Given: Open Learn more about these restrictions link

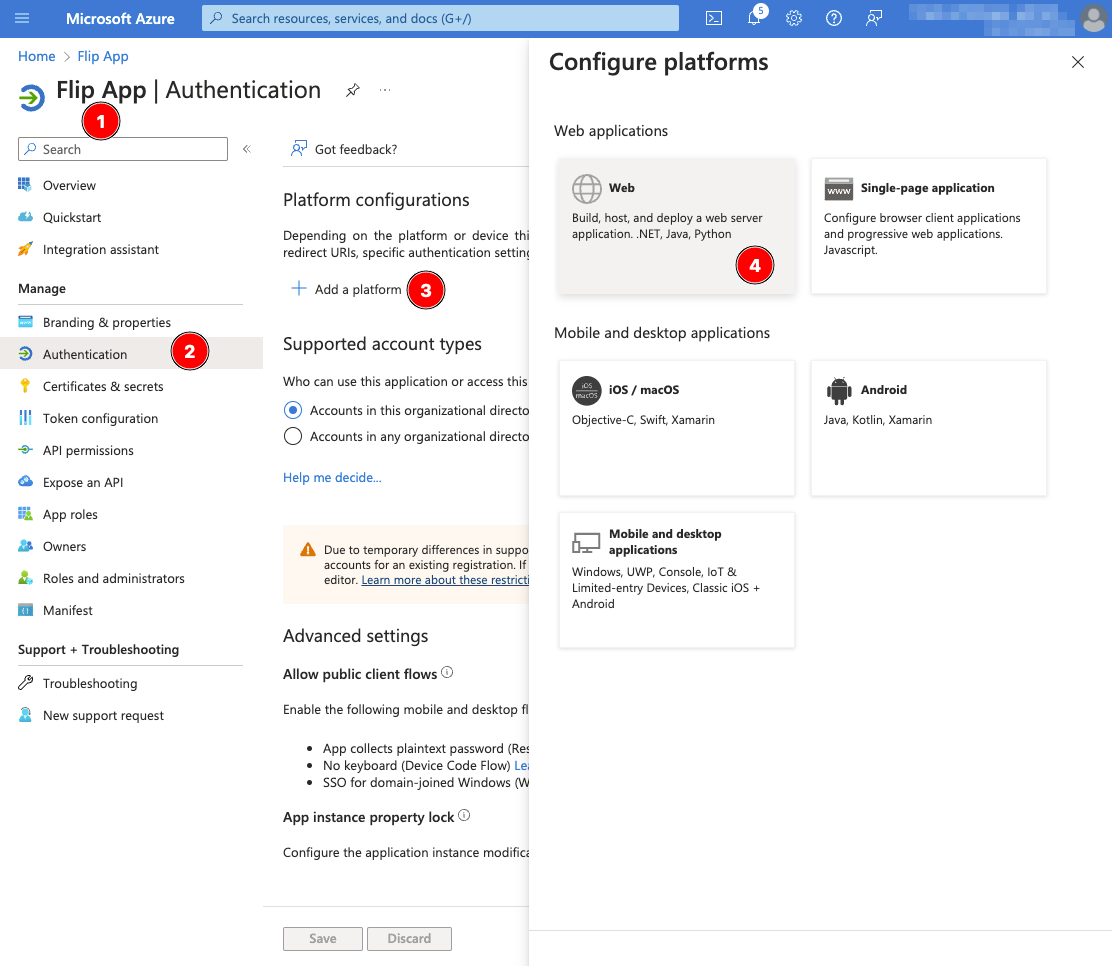Looking at the screenshot, I should [445, 579].
